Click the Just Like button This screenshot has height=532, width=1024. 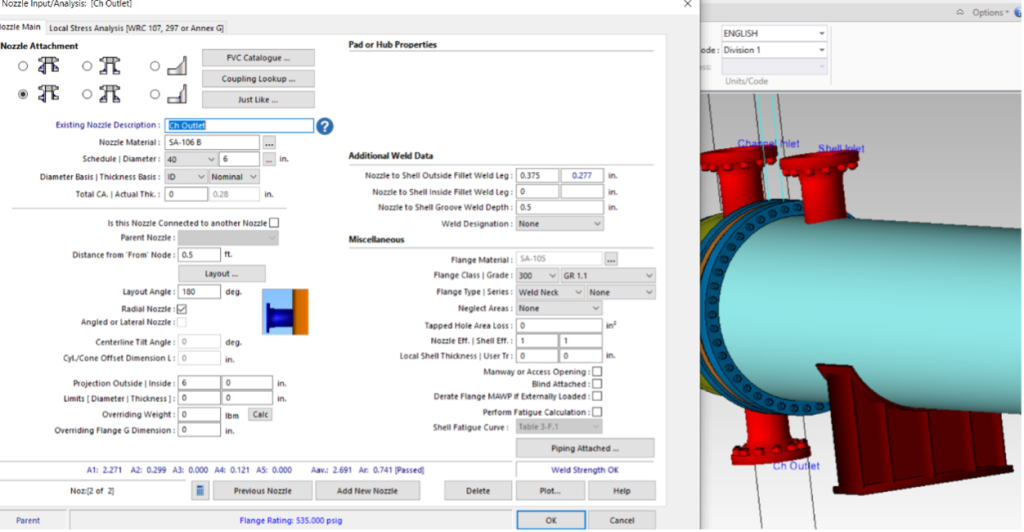(x=258, y=100)
